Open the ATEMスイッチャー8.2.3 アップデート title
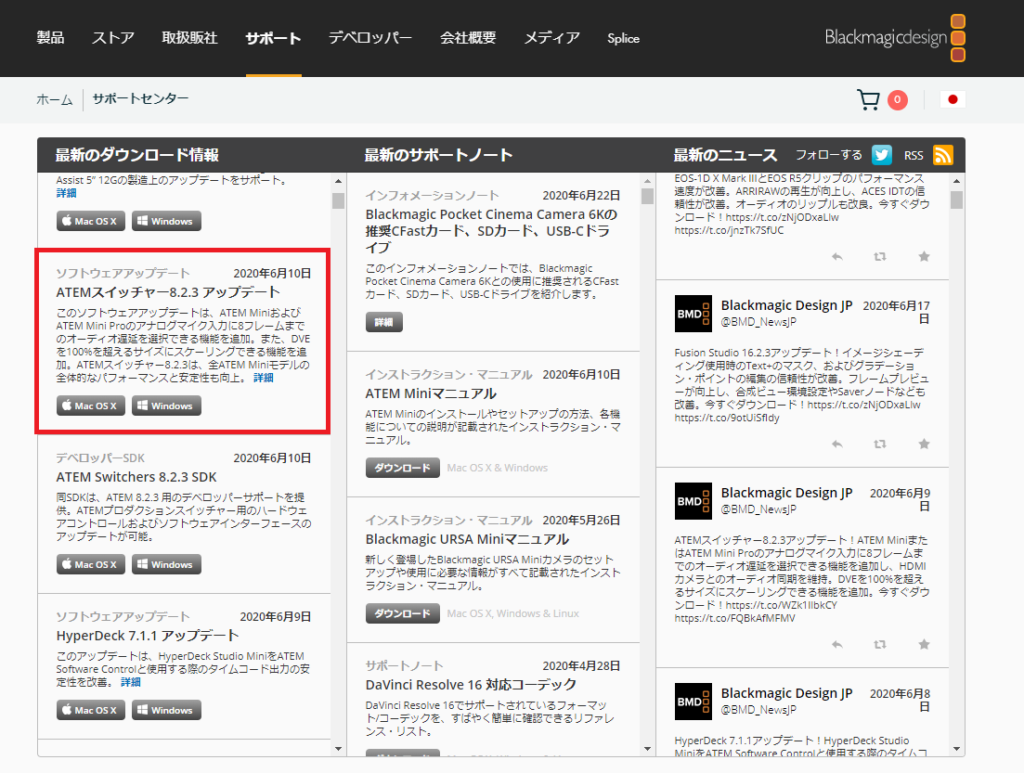Viewport: 1024px width, 773px height. 168,292
